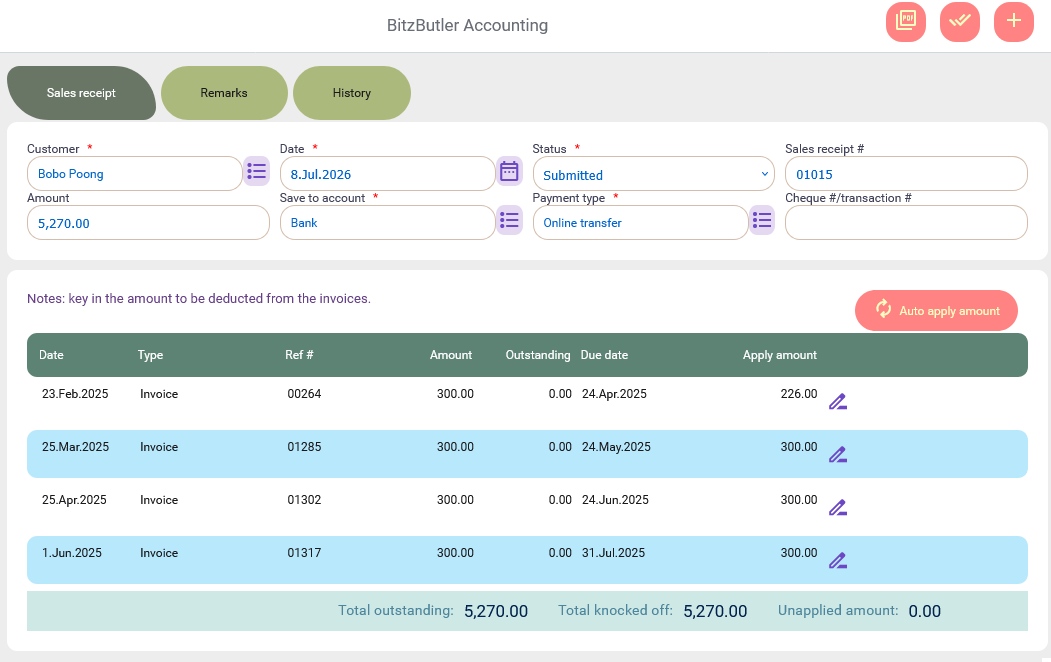This screenshot has height=662, width=1051.
Task: Edit apply amount for invoice 01285
Action: pyautogui.click(x=838, y=455)
